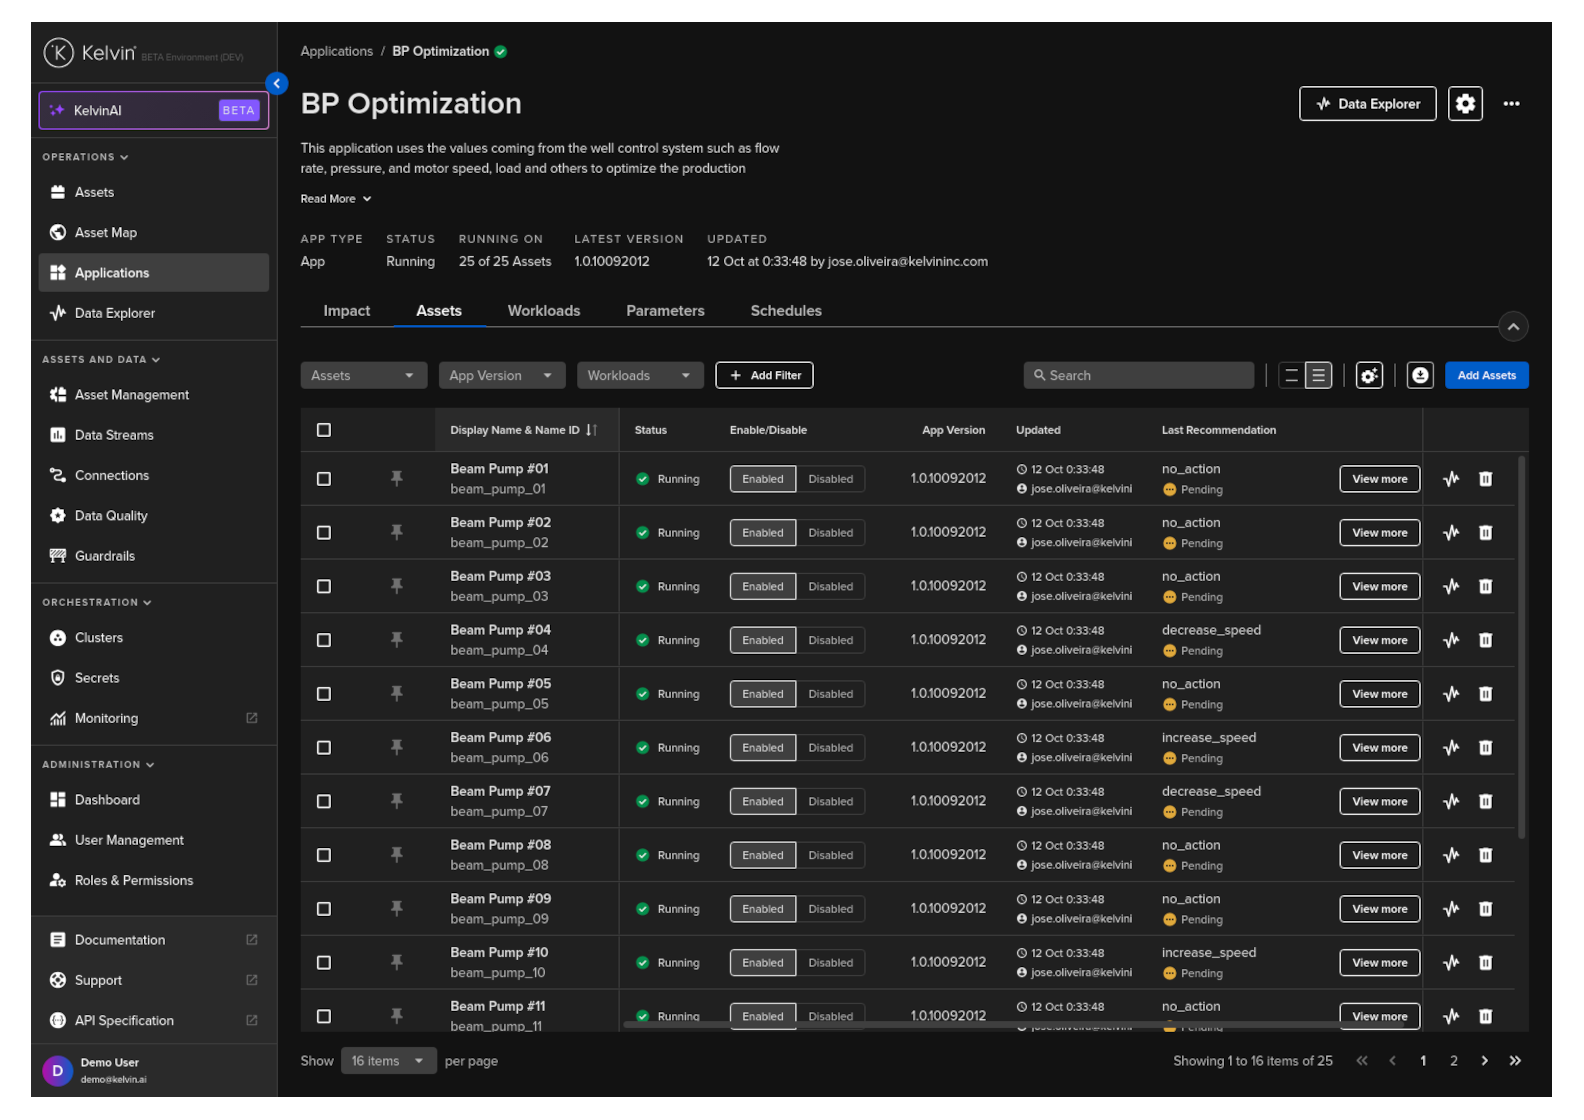Click View more for Beam Pump #07
This screenshot has width=1584, height=1120.
[x=1379, y=802]
